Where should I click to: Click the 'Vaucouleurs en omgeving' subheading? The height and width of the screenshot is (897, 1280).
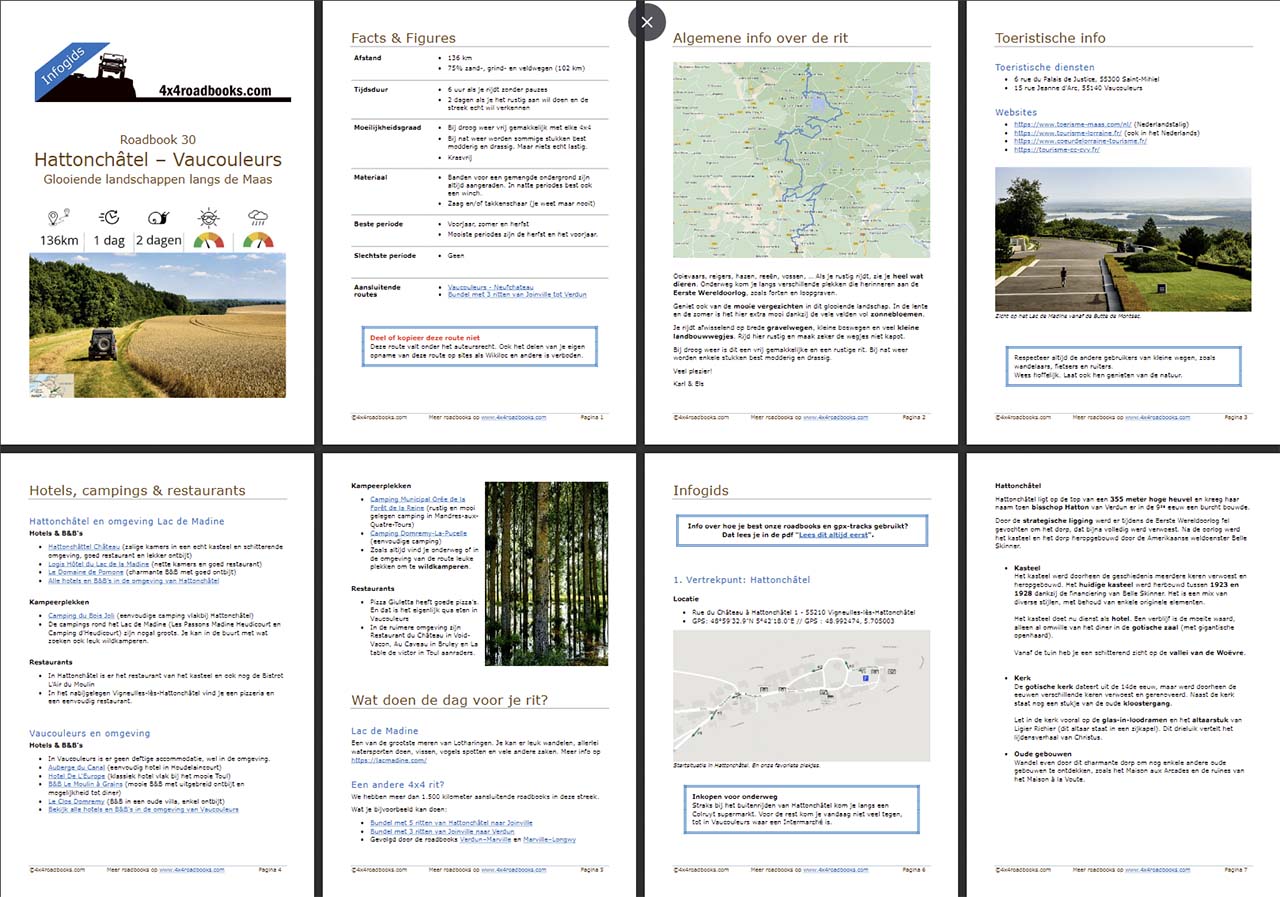pos(90,733)
